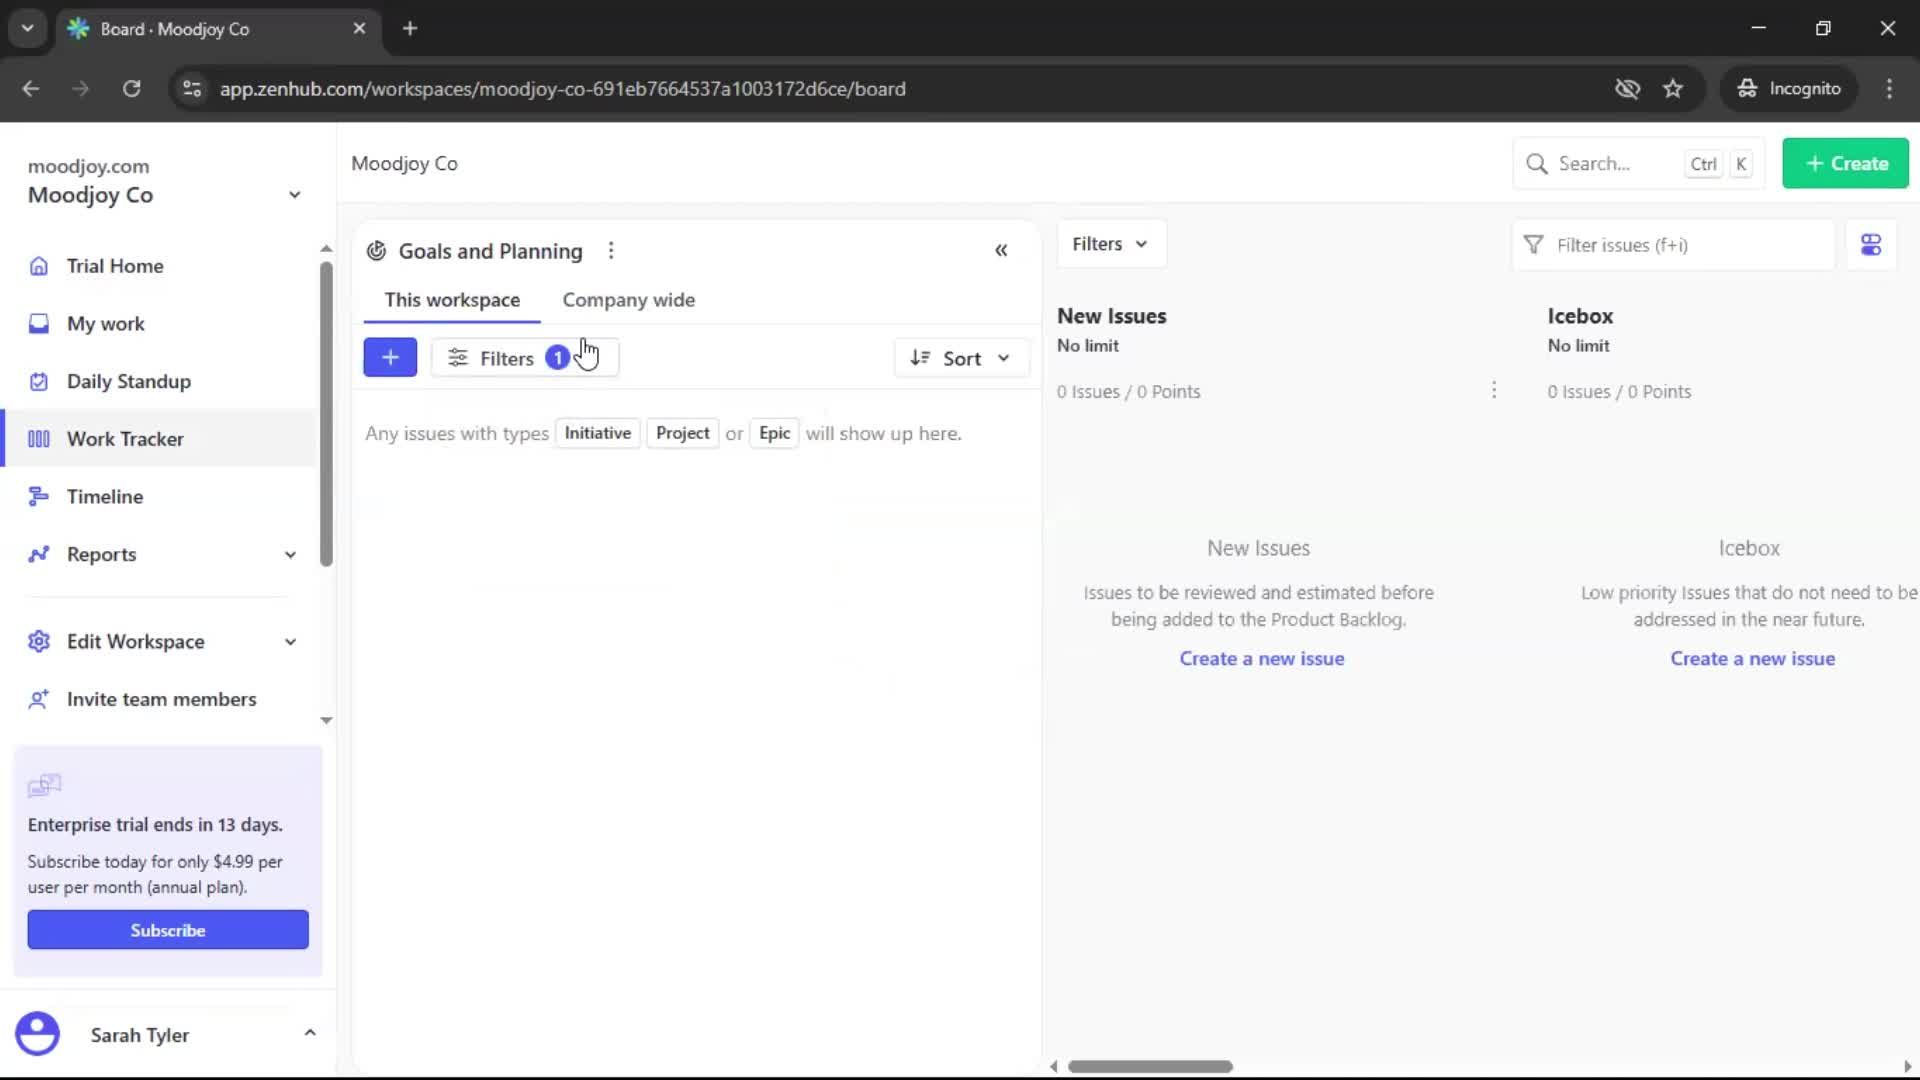Screen dimensions: 1920x1080
Task: Open the Timeline view
Action: tap(104, 496)
